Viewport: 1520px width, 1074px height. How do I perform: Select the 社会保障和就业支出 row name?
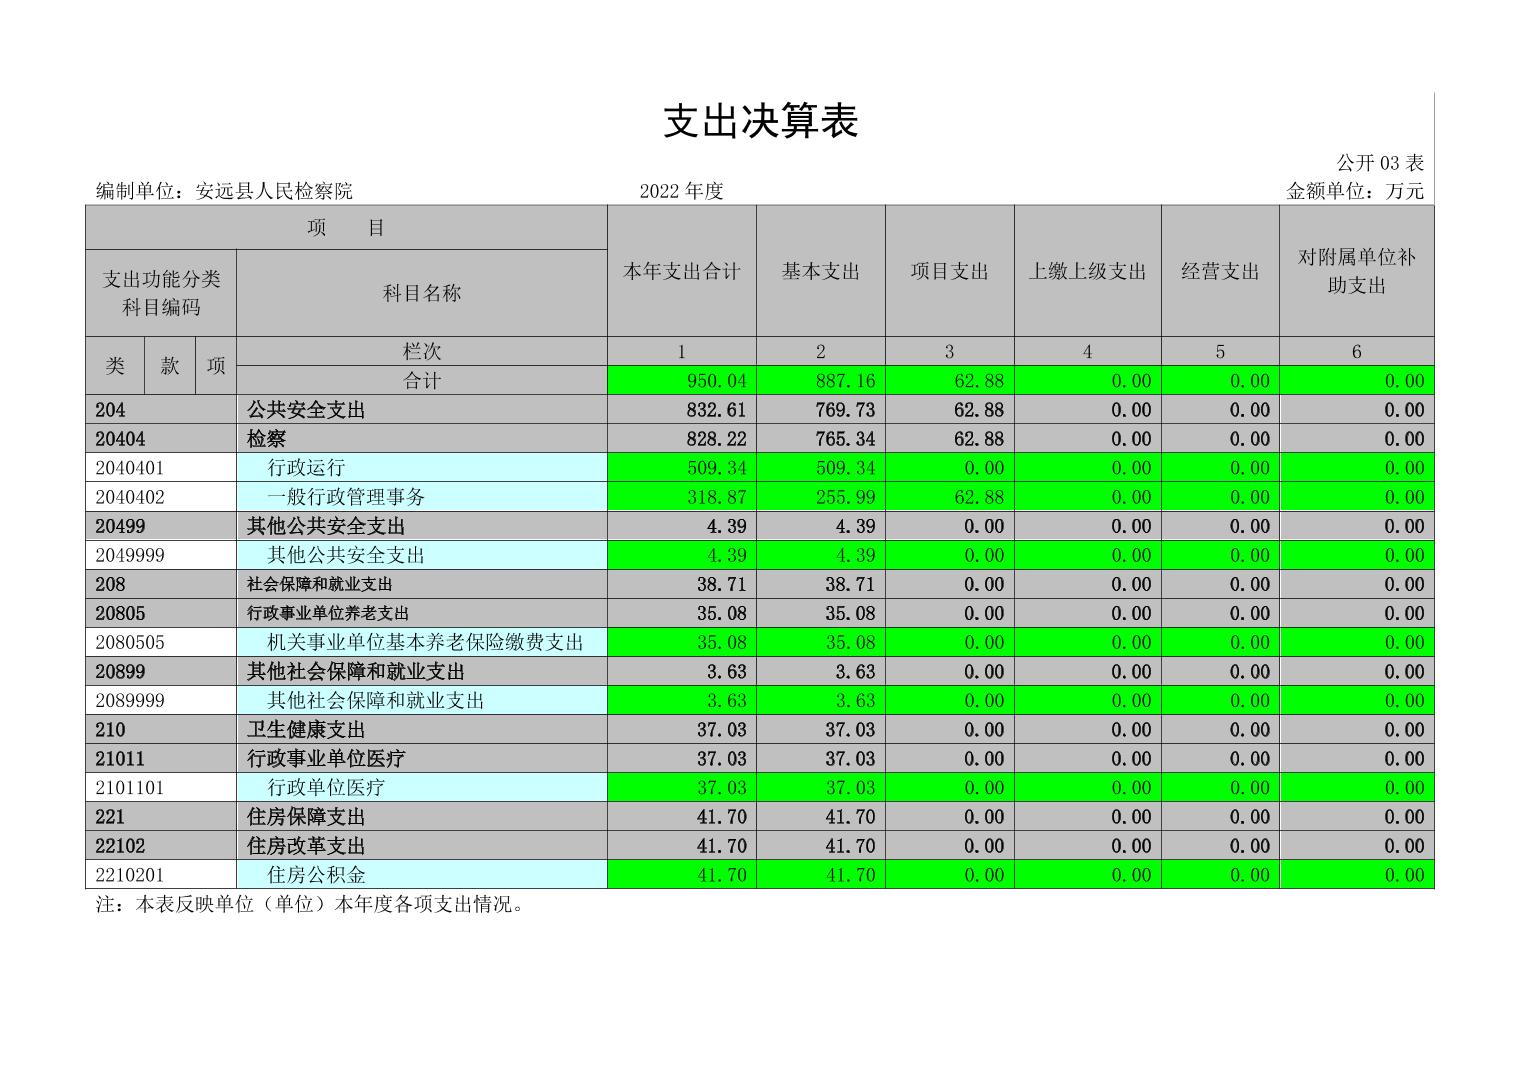click(x=422, y=584)
